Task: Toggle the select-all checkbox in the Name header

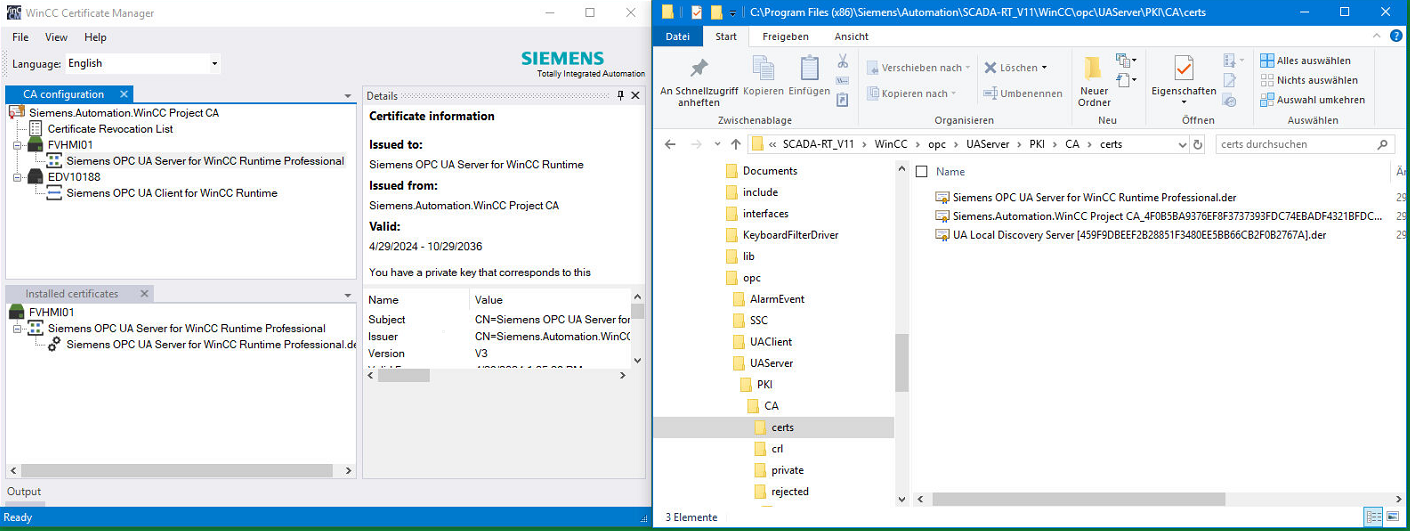Action: 922,172
